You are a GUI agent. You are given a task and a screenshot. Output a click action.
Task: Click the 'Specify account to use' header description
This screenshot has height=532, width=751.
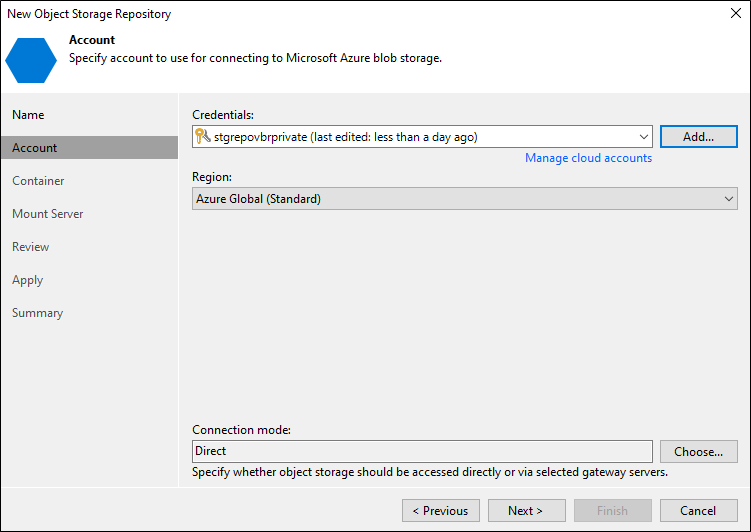[x=255, y=58]
